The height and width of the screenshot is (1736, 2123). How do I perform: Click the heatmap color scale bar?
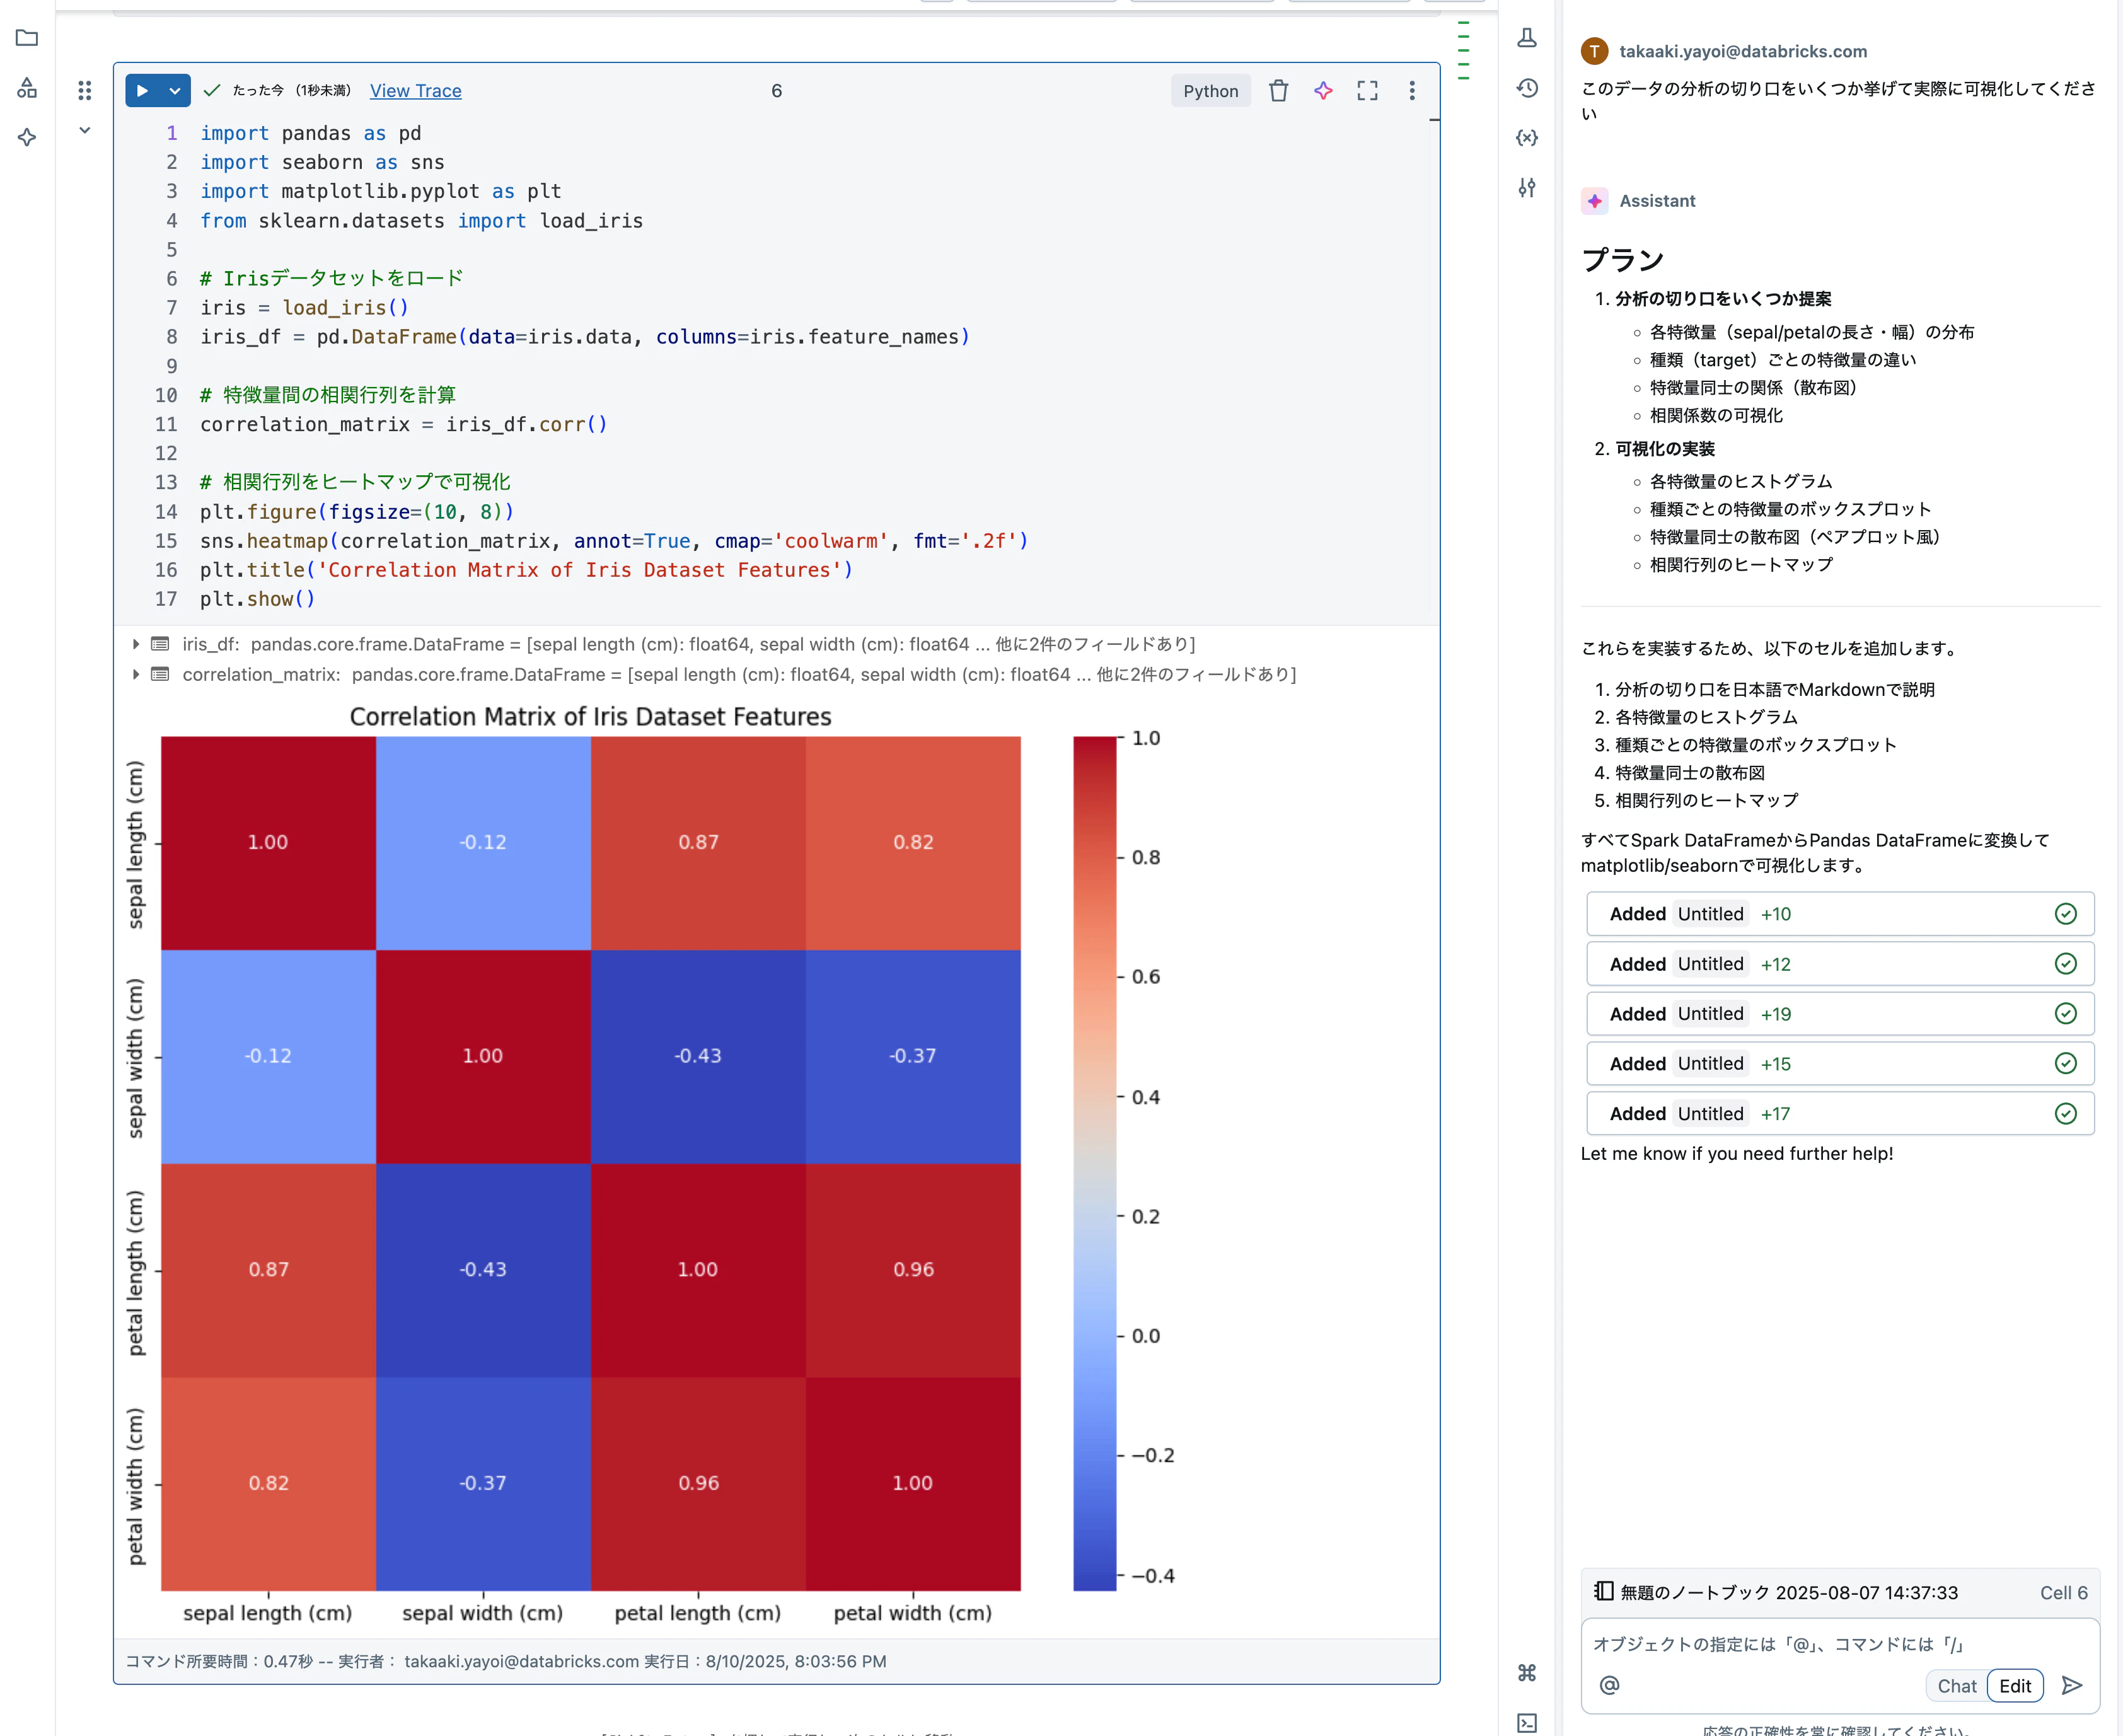pos(1094,1163)
